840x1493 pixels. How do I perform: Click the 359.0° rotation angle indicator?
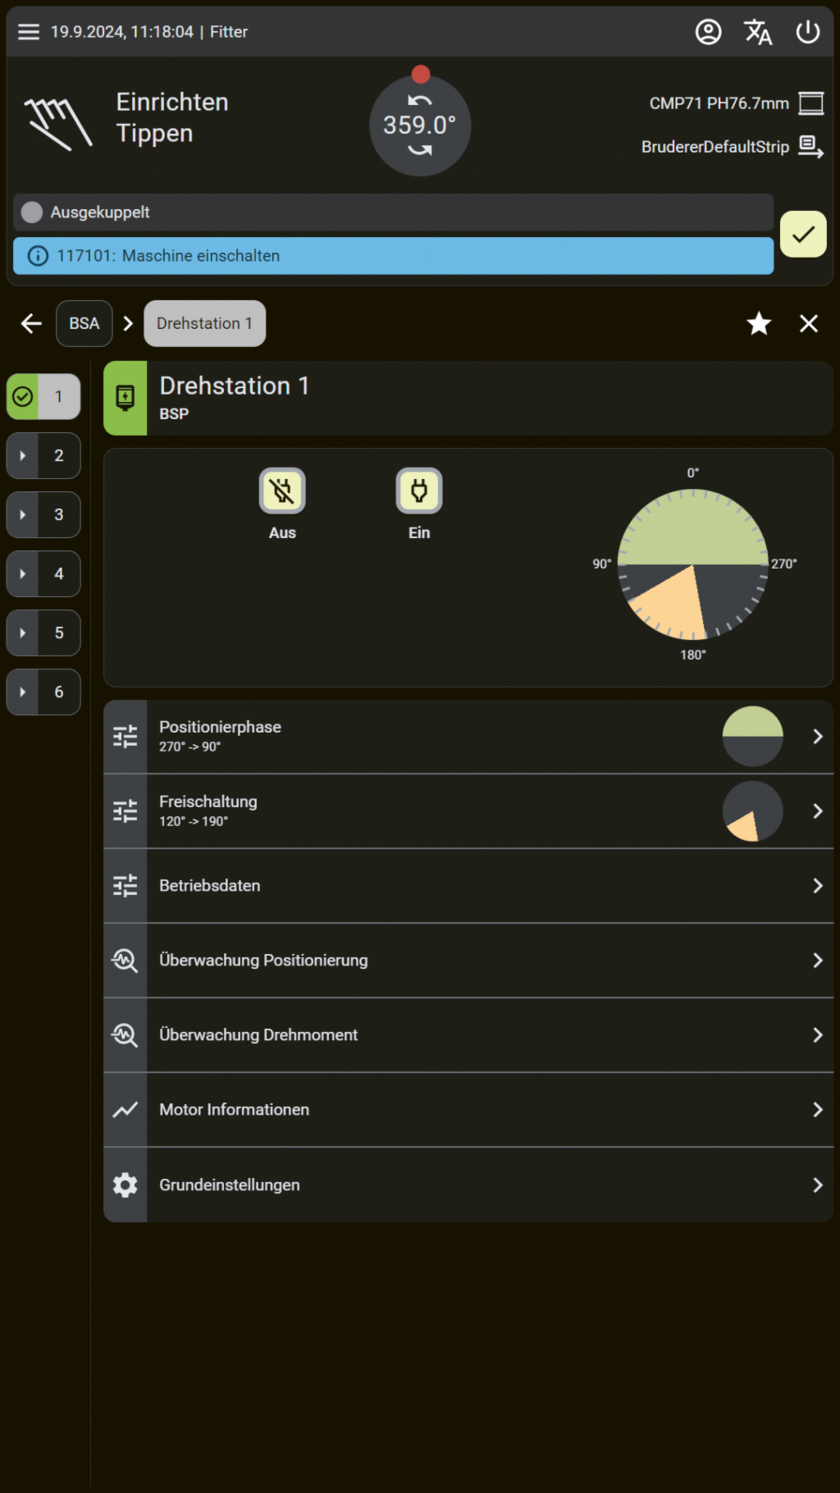point(420,126)
